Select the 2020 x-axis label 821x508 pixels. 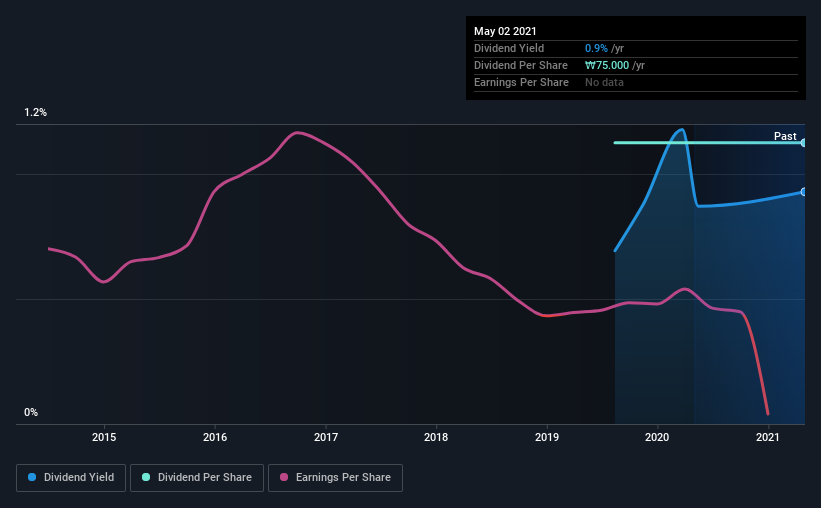pyautogui.click(x=657, y=437)
